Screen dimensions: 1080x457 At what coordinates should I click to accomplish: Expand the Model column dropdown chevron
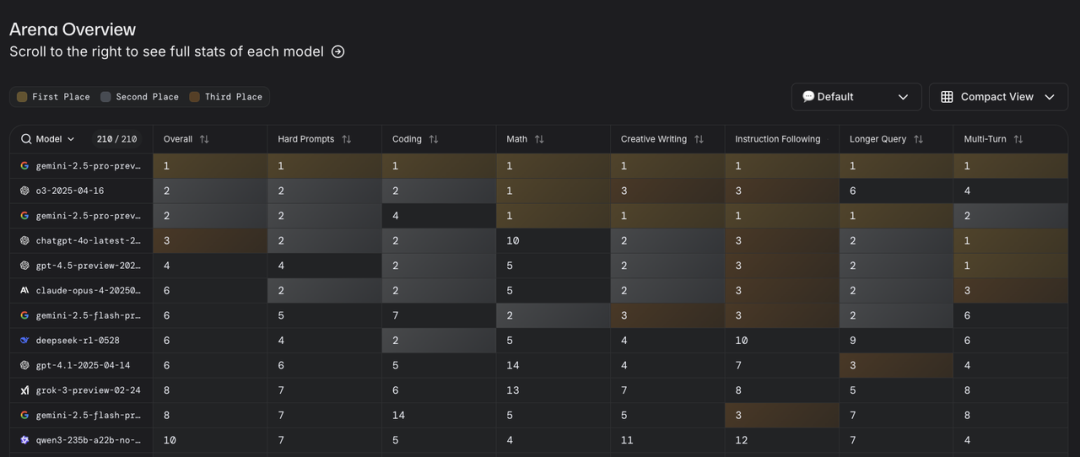[x=70, y=139]
